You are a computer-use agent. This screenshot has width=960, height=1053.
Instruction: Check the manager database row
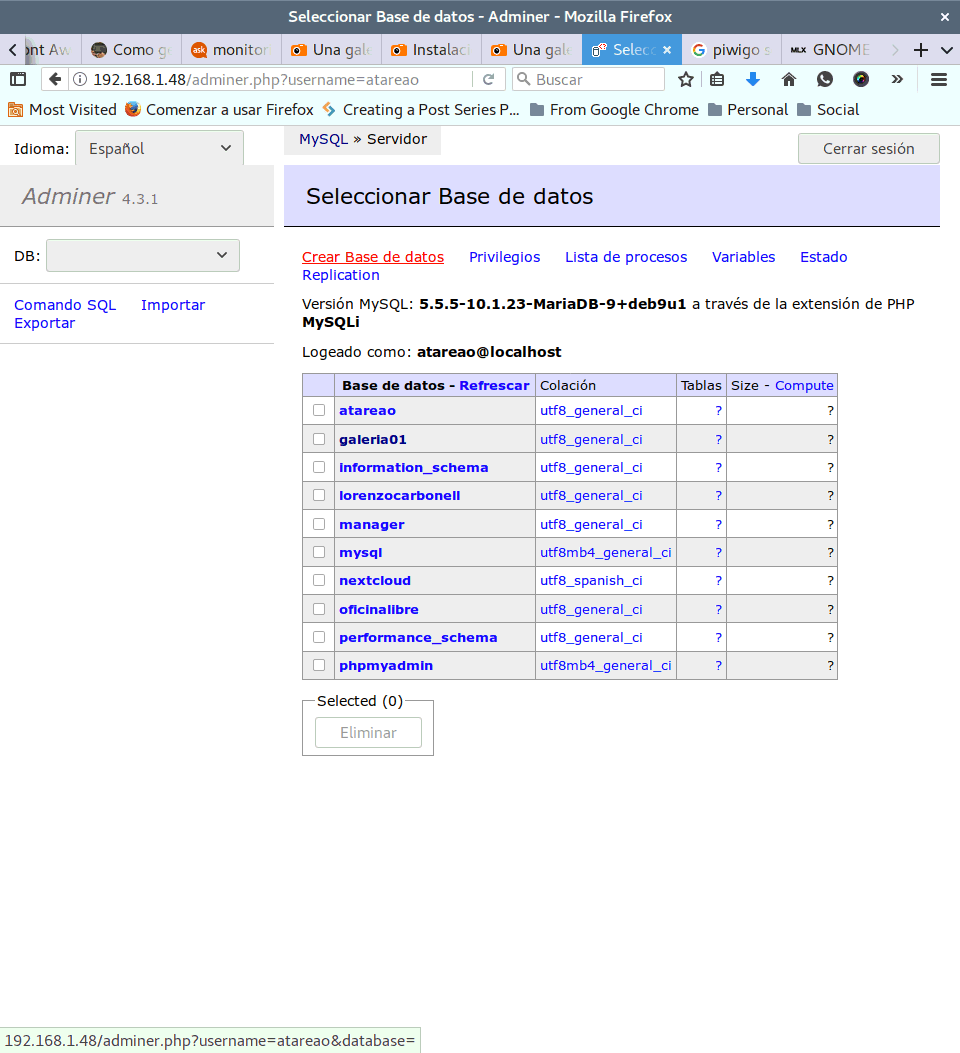click(319, 524)
